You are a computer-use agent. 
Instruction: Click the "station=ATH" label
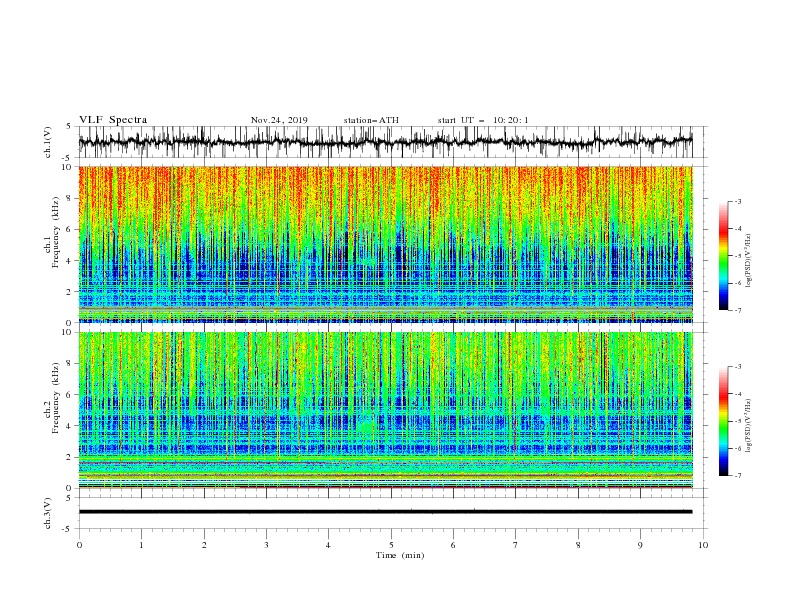[371, 120]
